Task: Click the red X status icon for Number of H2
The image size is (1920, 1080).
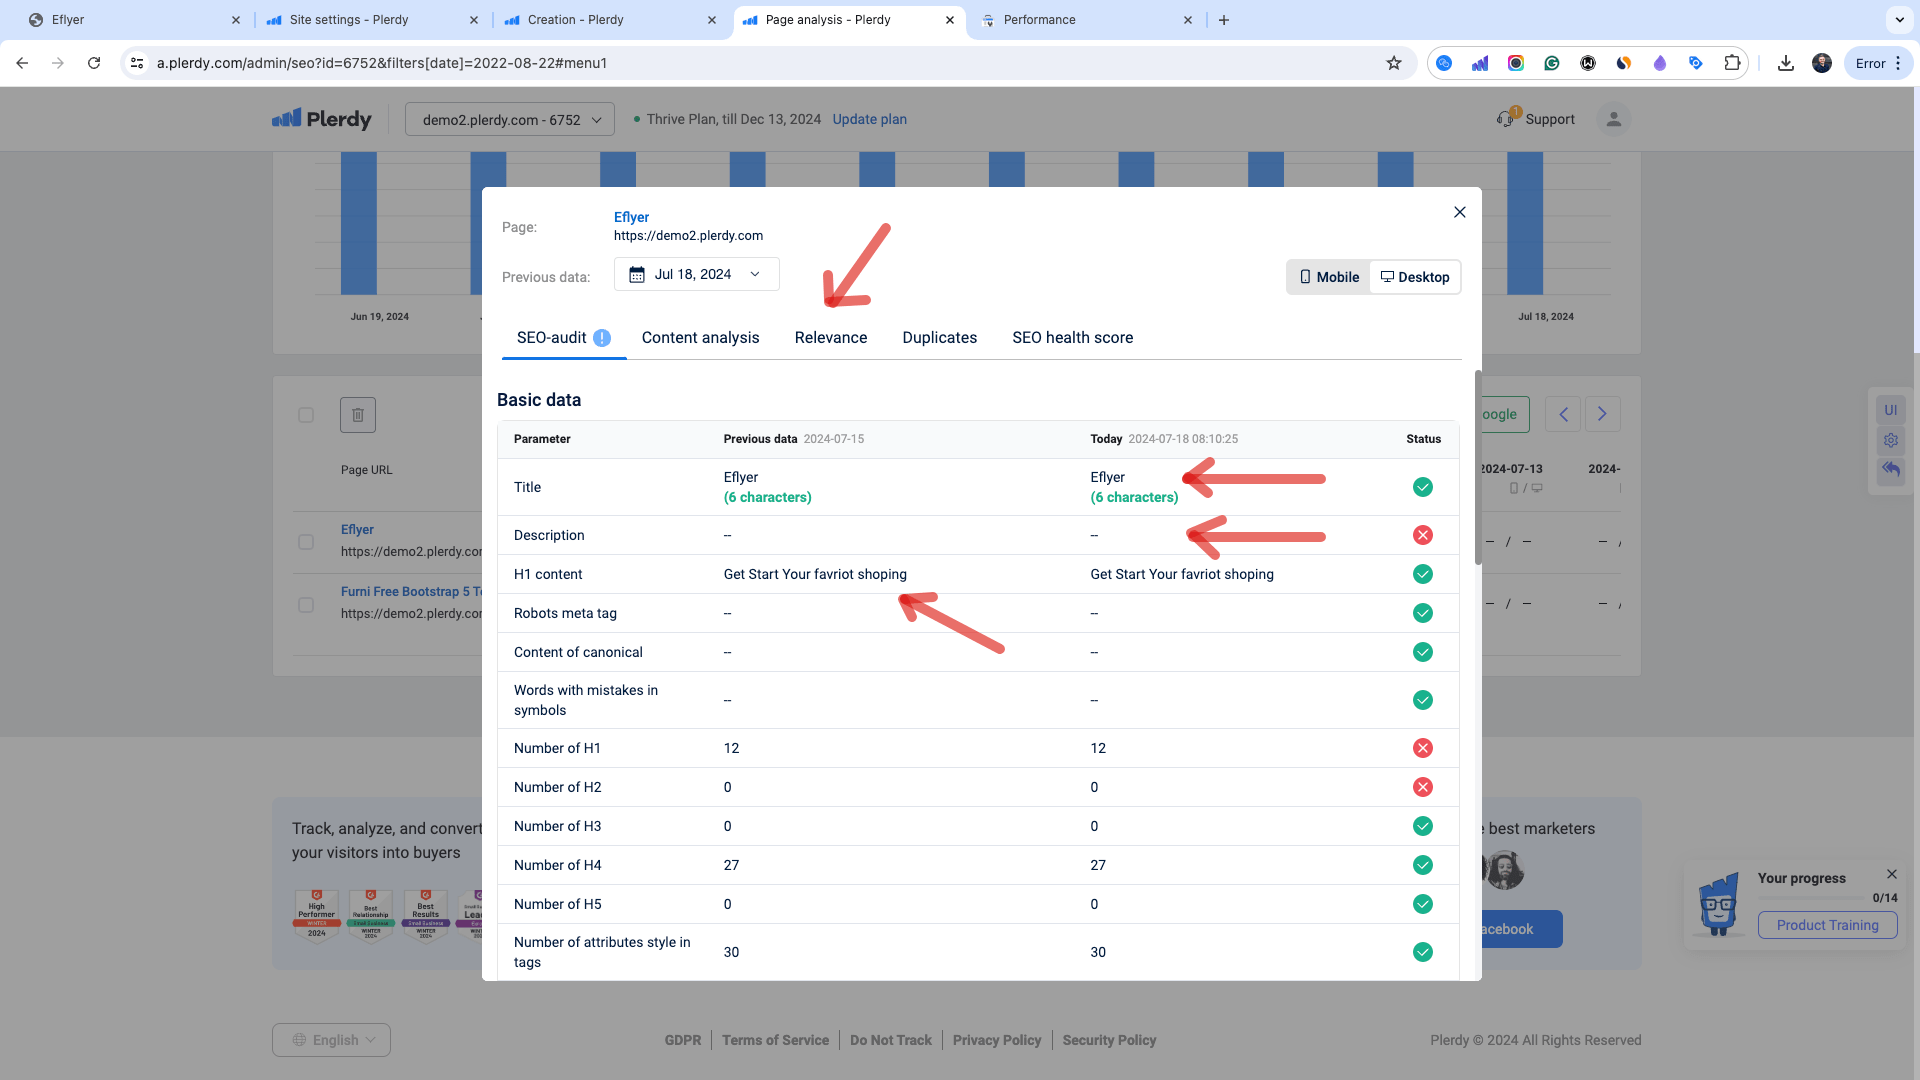Action: click(x=1423, y=787)
